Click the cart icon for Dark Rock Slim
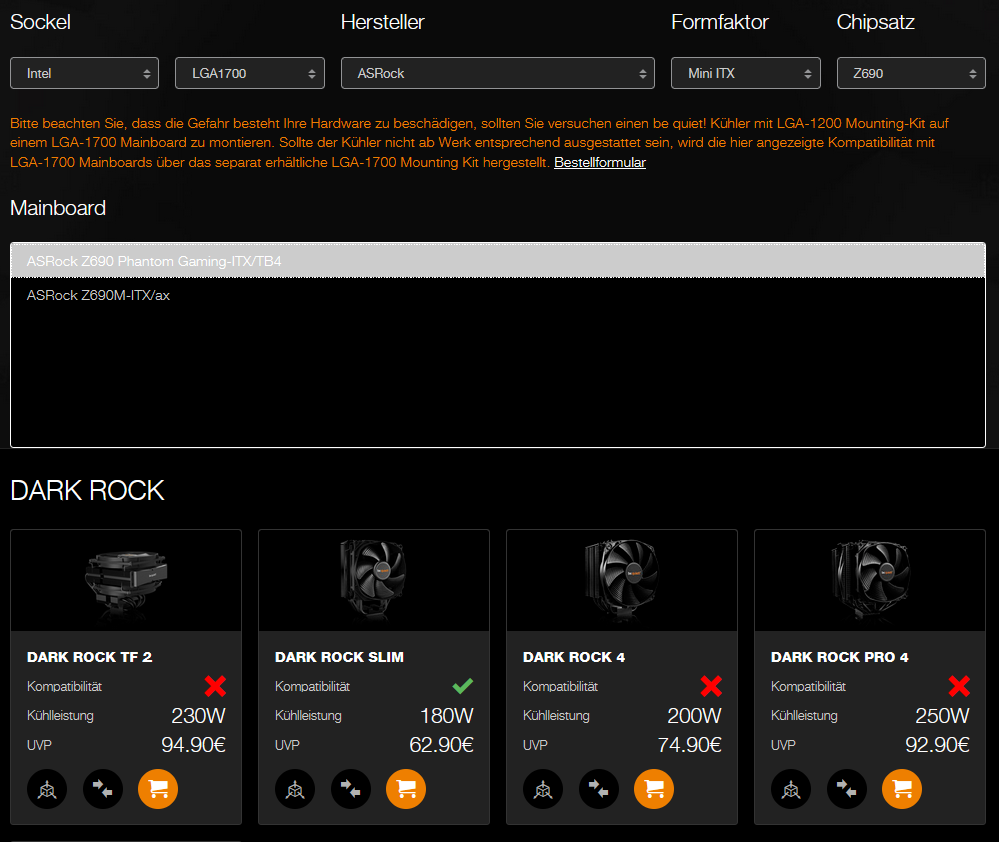Viewport: 999px width, 842px height. [x=406, y=789]
